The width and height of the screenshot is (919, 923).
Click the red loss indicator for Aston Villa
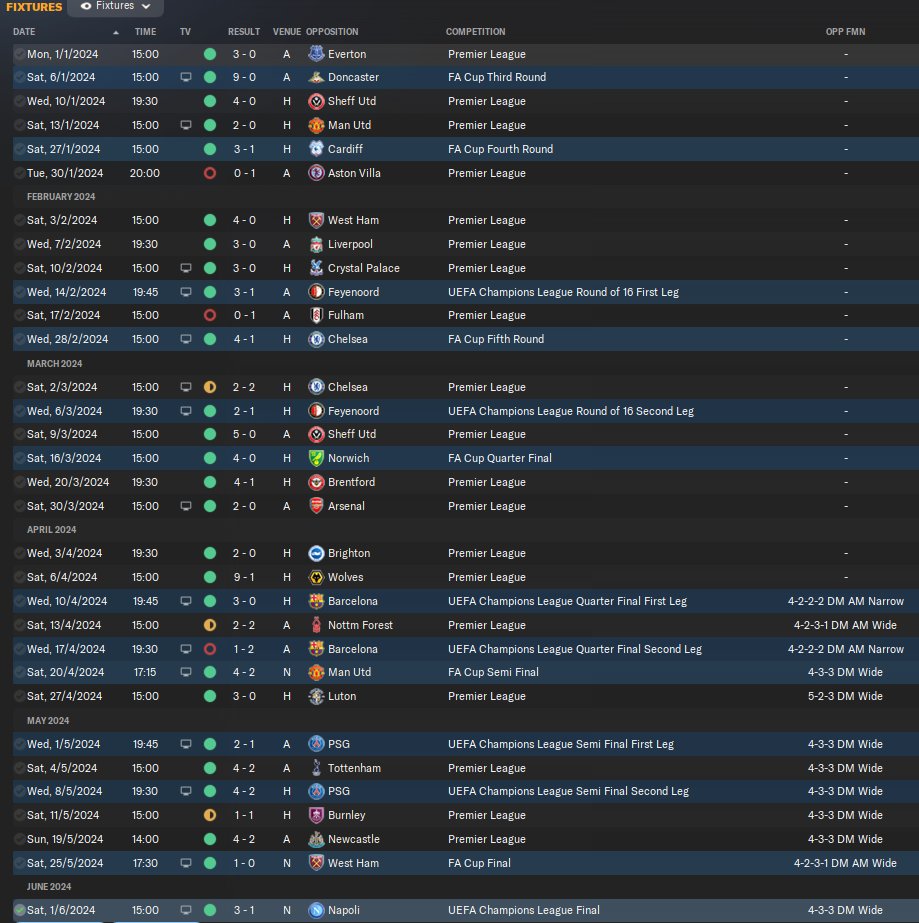pyautogui.click(x=210, y=173)
